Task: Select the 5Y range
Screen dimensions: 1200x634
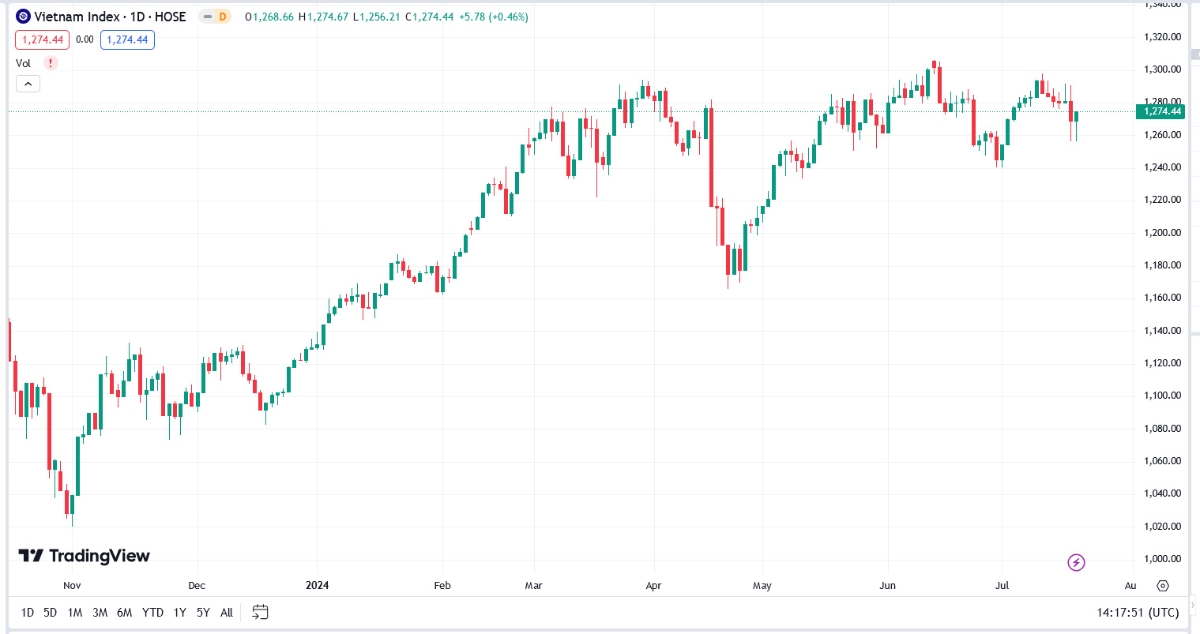Action: 203,612
